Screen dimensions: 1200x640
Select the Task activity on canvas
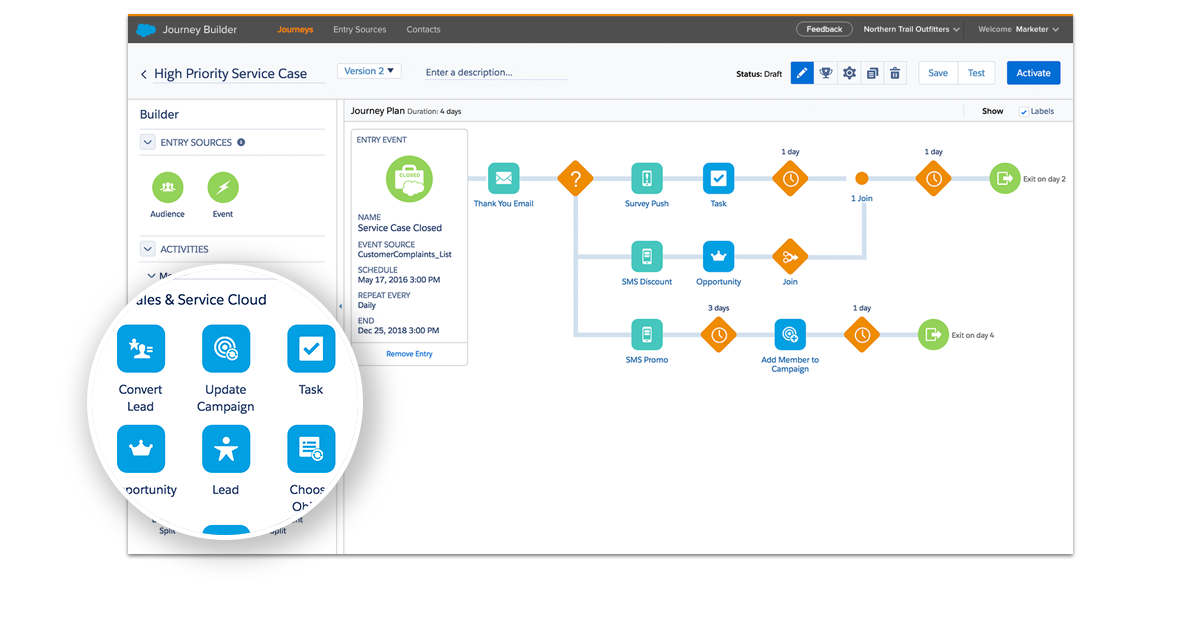click(718, 179)
